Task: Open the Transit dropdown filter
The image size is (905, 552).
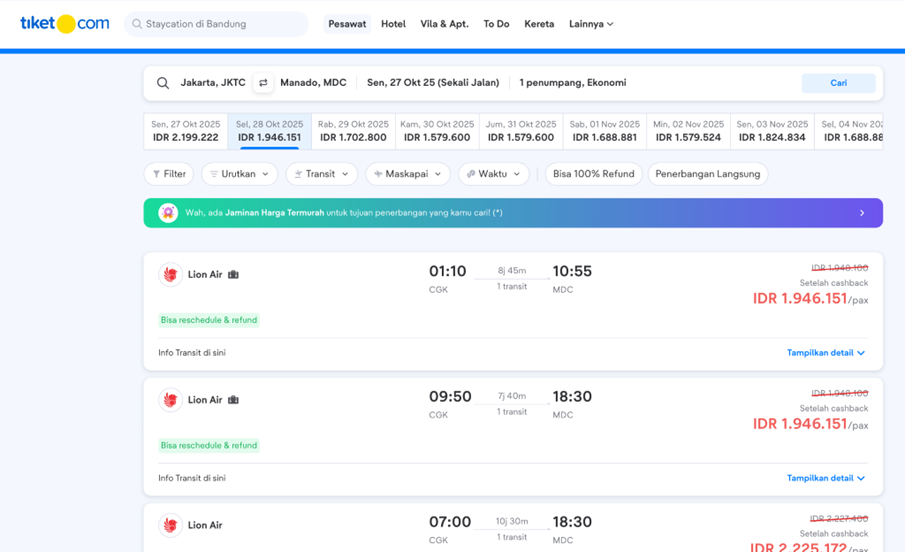Action: [x=321, y=174]
